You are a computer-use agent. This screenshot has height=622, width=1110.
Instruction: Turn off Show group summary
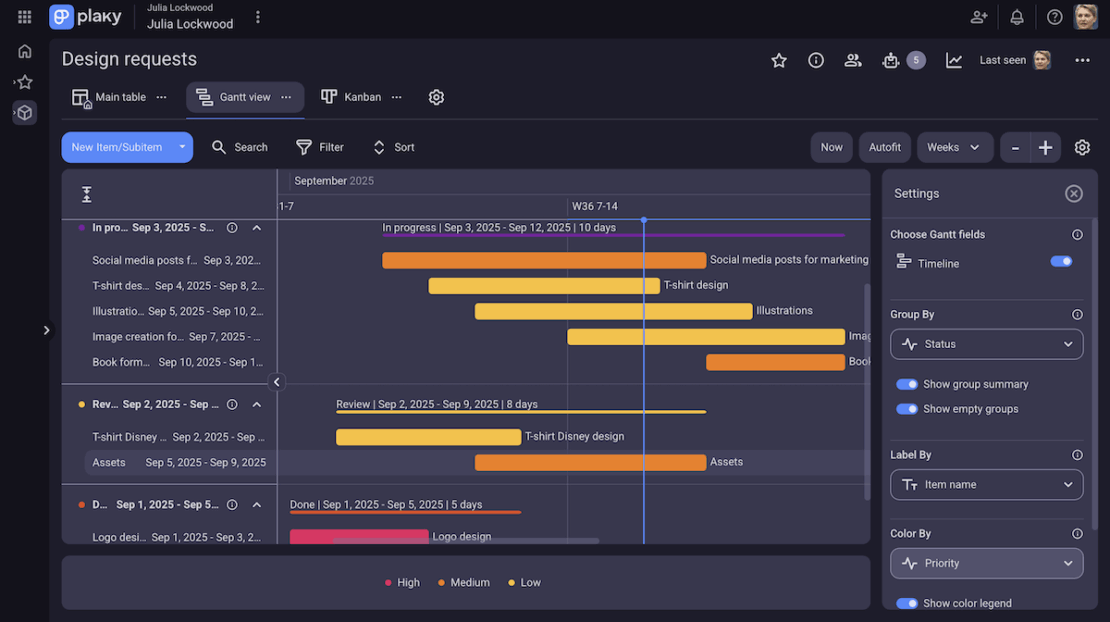[906, 384]
